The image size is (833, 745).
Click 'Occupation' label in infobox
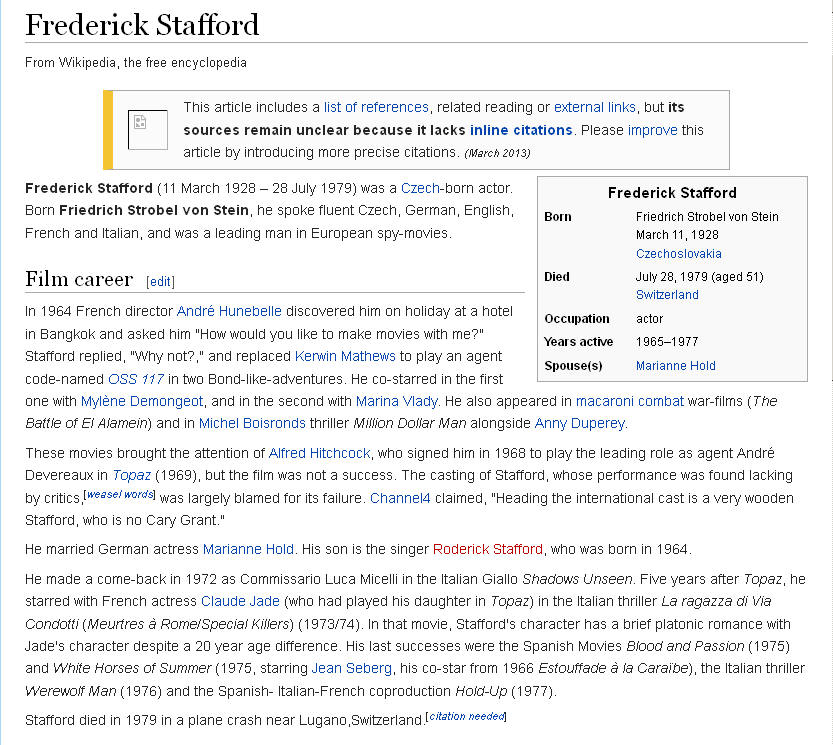[x=577, y=319]
